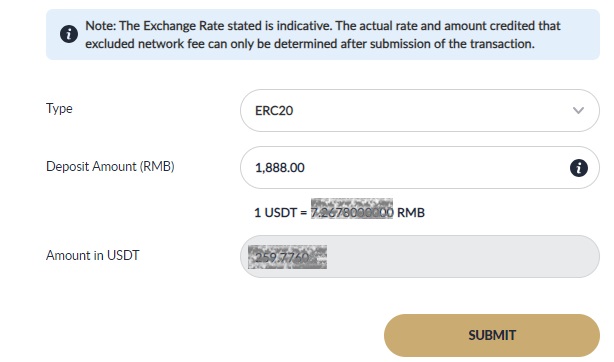Image resolution: width=614 pixels, height=362 pixels.
Task: Open the ERC20 type selector
Action: click(419, 110)
